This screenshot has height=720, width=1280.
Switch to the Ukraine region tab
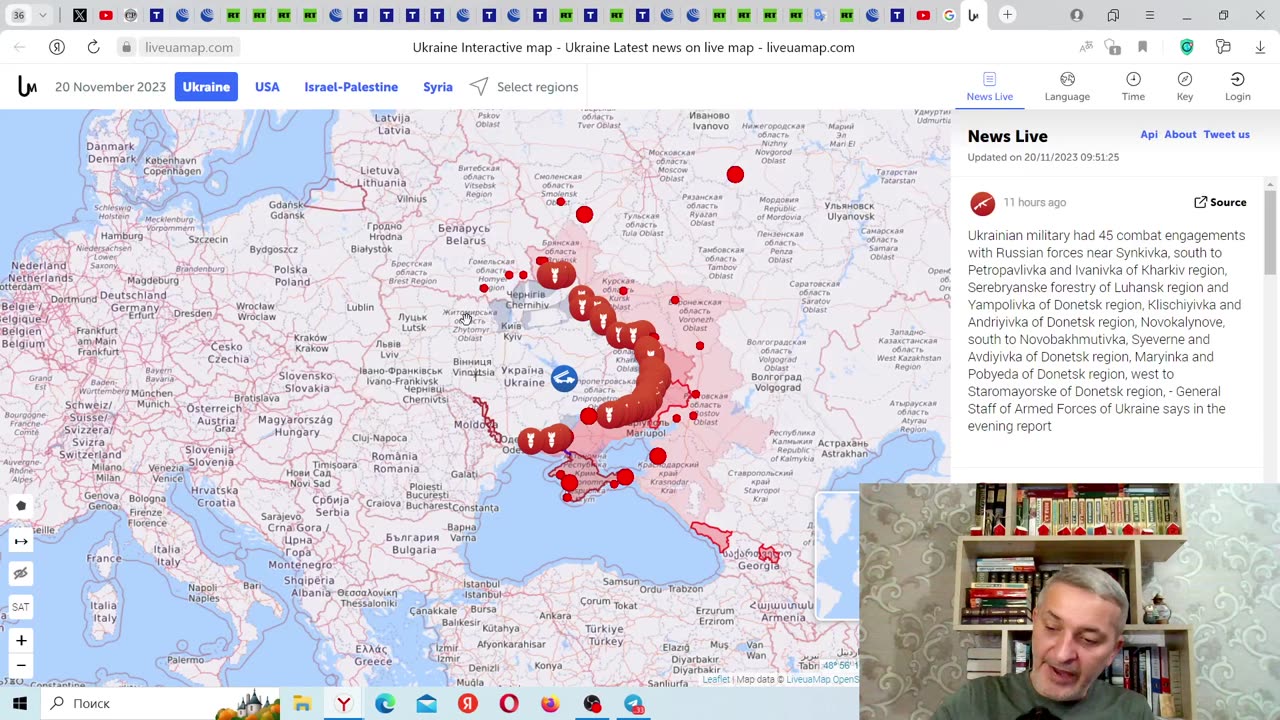coord(206,87)
